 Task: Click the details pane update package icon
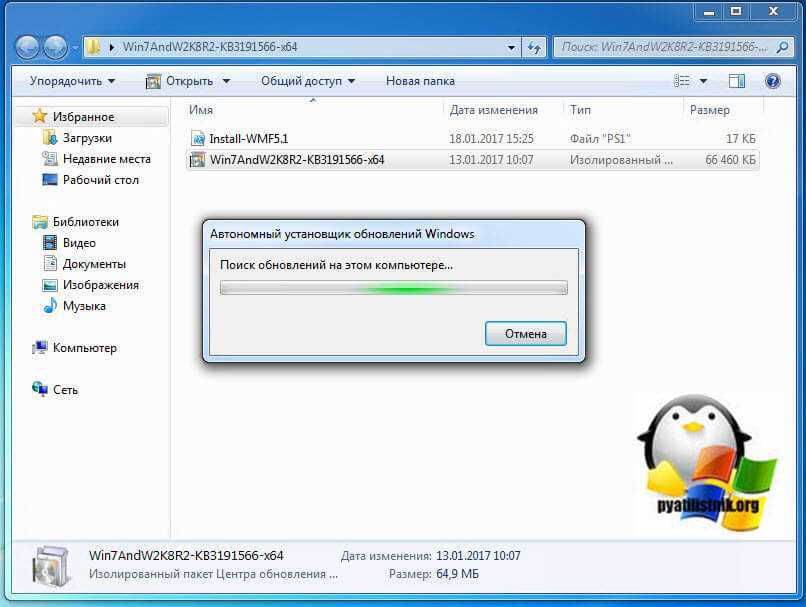[50, 566]
